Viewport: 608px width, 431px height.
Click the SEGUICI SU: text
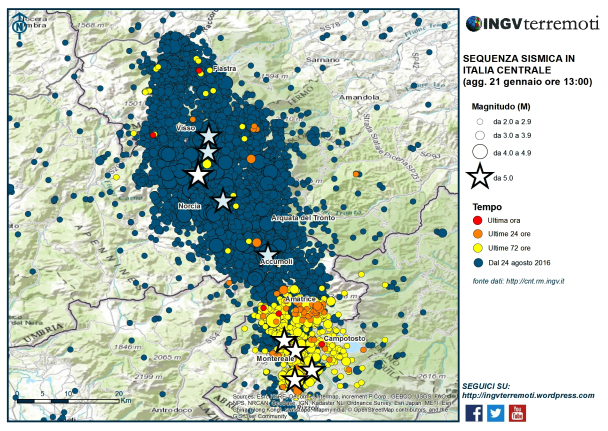click(486, 386)
